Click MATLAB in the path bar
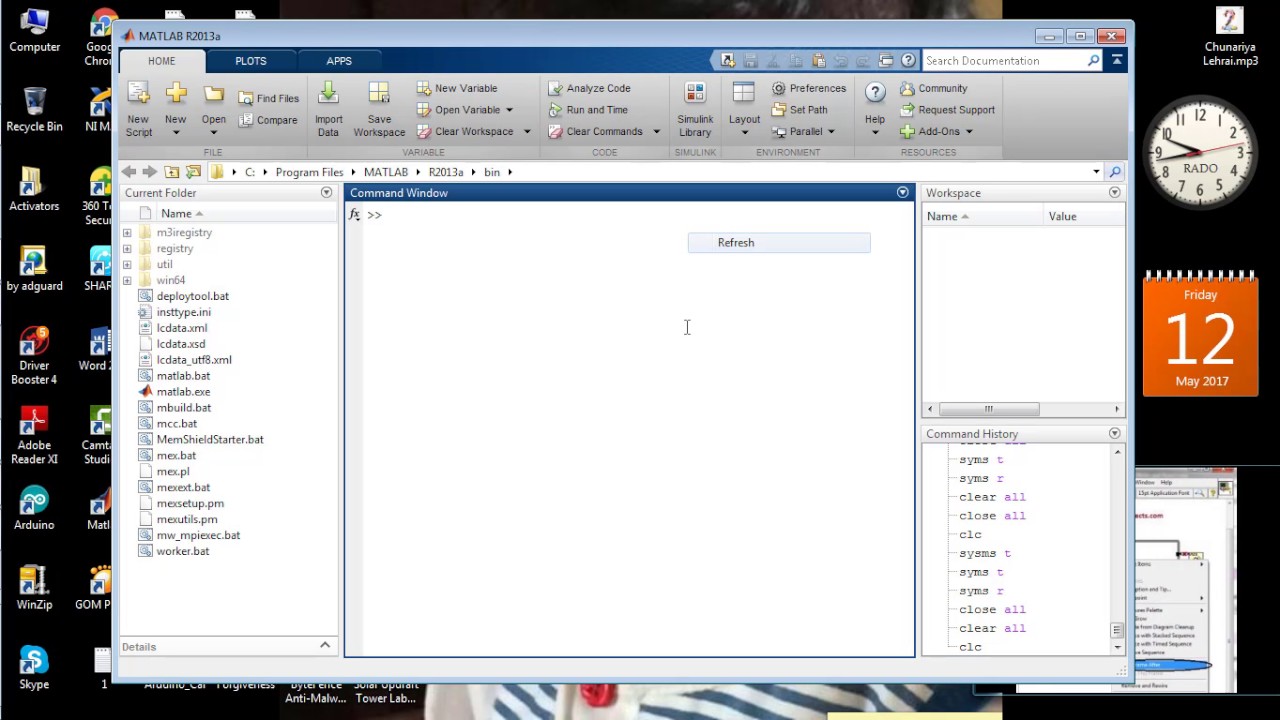The height and width of the screenshot is (720, 1280). click(x=386, y=172)
